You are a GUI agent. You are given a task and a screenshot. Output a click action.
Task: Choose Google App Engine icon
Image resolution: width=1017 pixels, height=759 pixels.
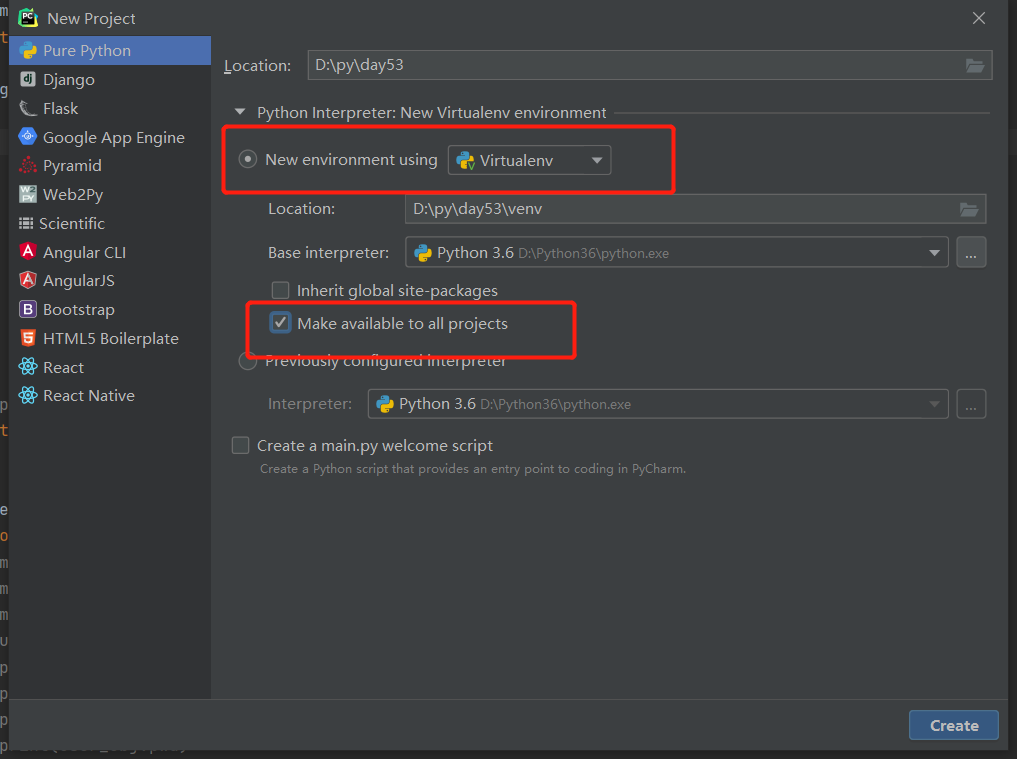point(27,137)
